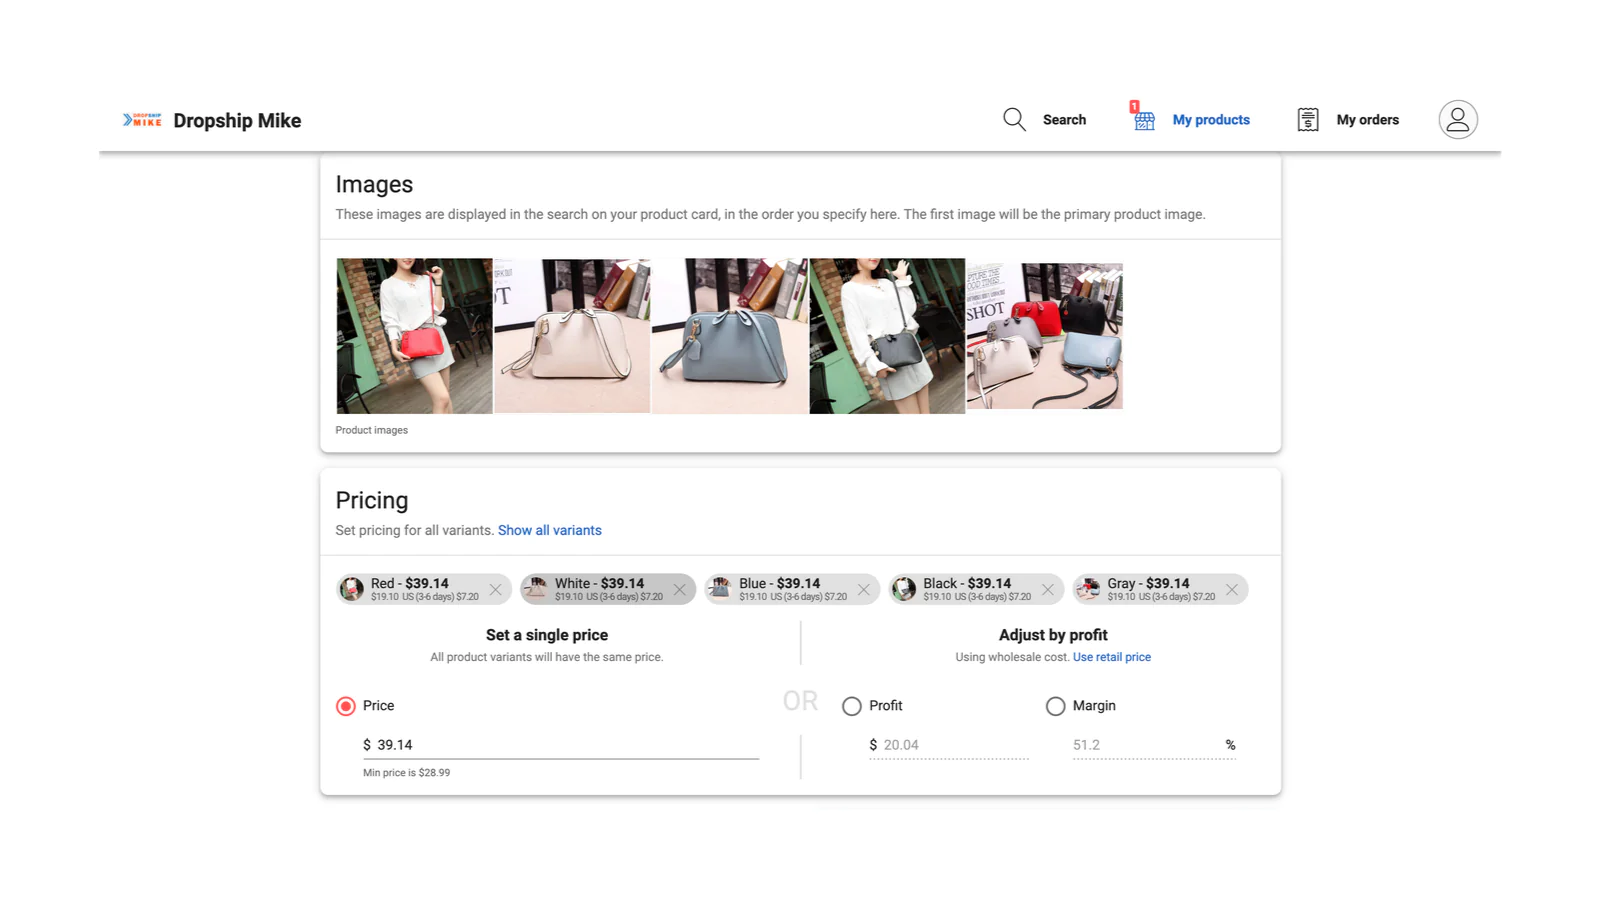Select the blue handbag product image
This screenshot has width=1600, height=900.
729,336
